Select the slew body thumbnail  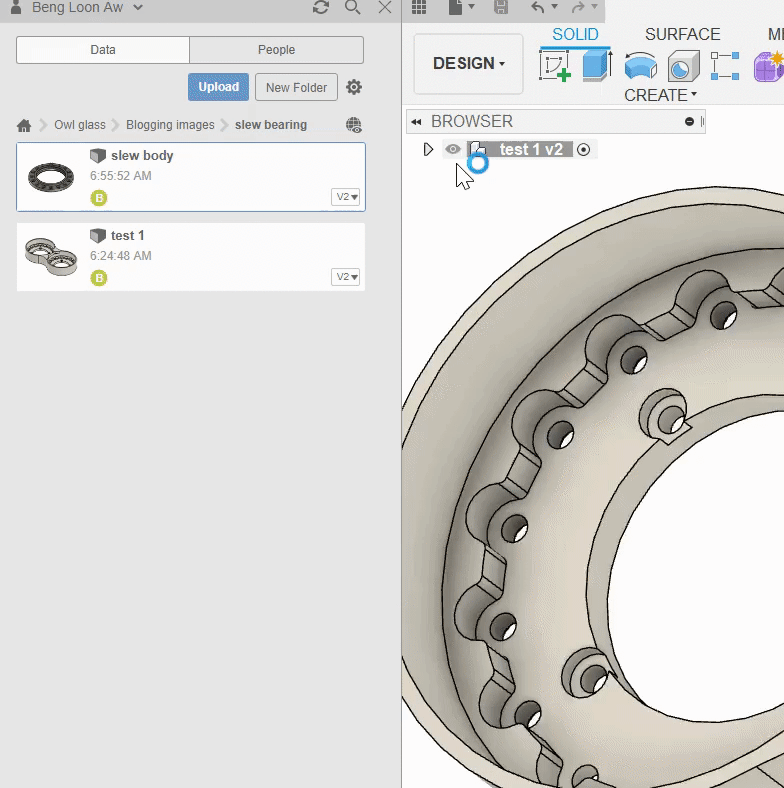coord(51,177)
